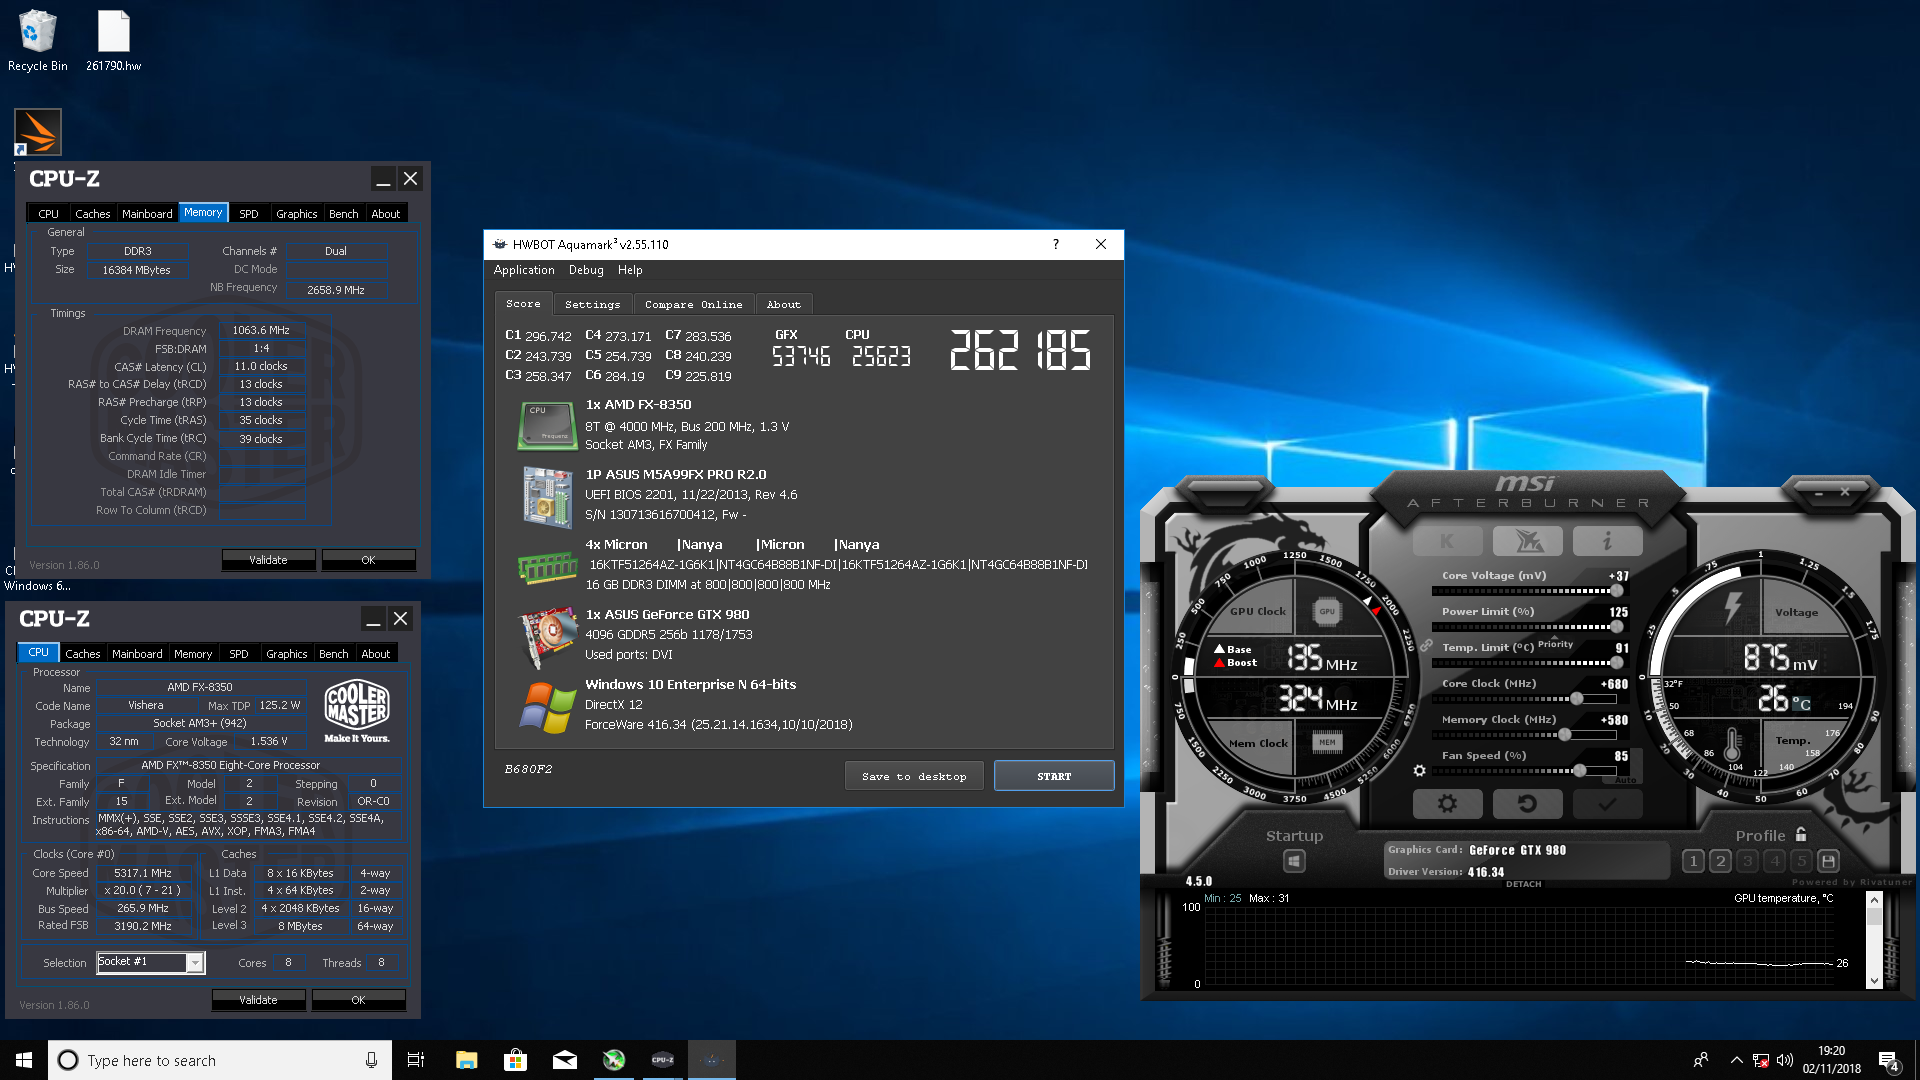Open Task View from taskbar
The image size is (1920, 1080).
click(416, 1060)
